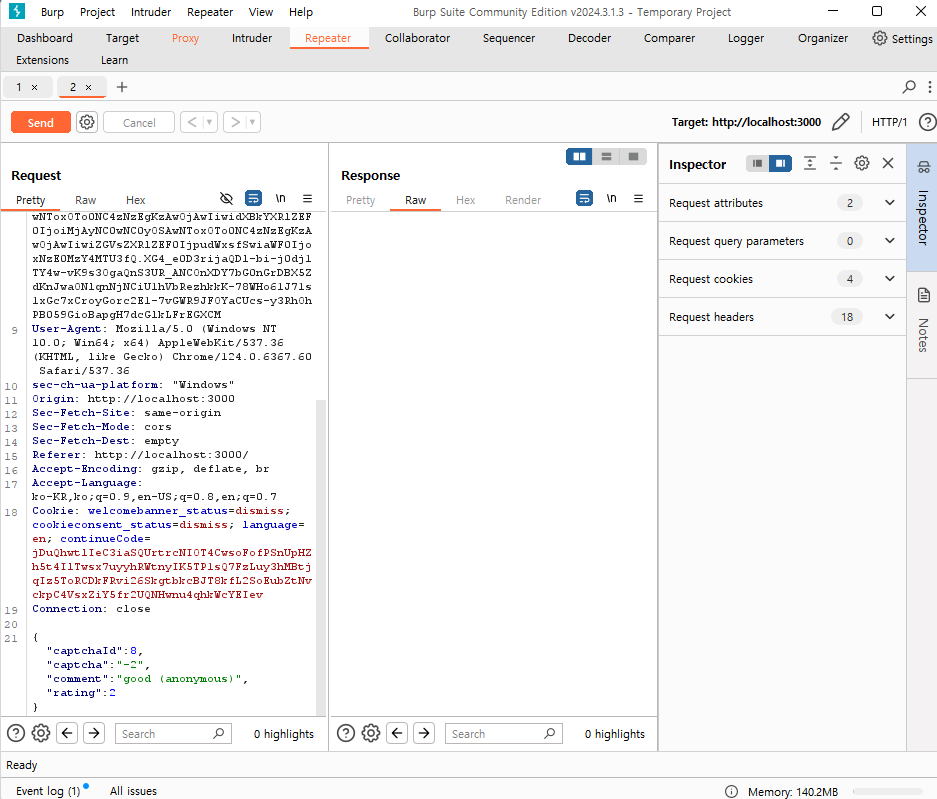Open Response search help icon
Screen dimensions: 937x799
point(346,733)
